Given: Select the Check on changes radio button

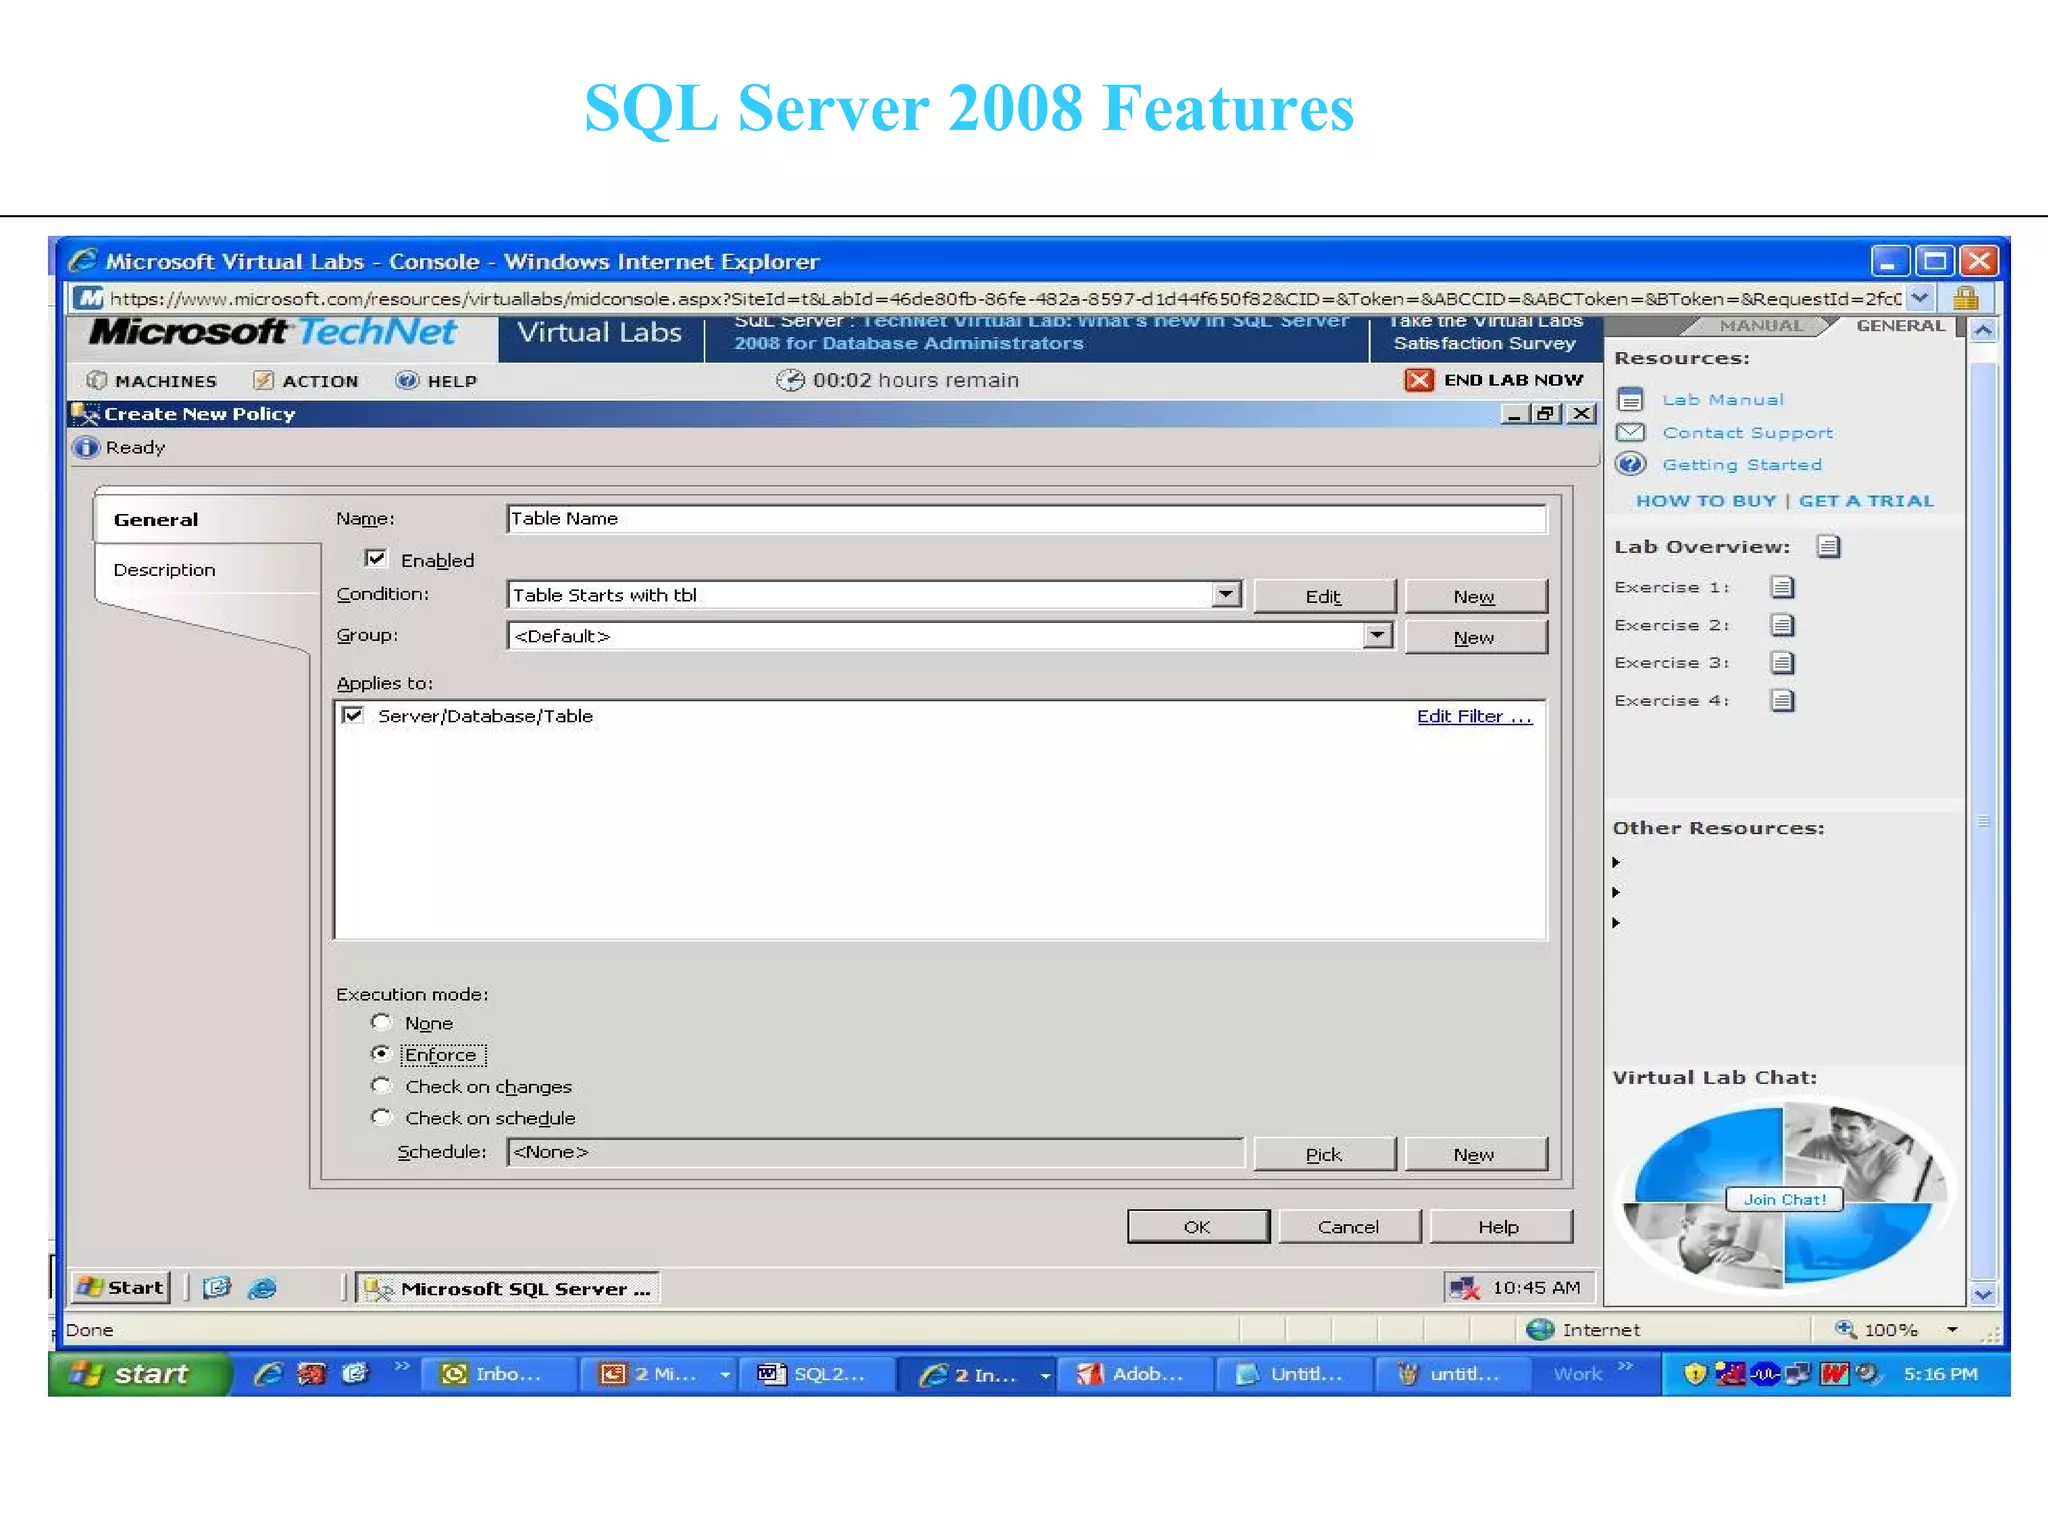Looking at the screenshot, I should (381, 1085).
